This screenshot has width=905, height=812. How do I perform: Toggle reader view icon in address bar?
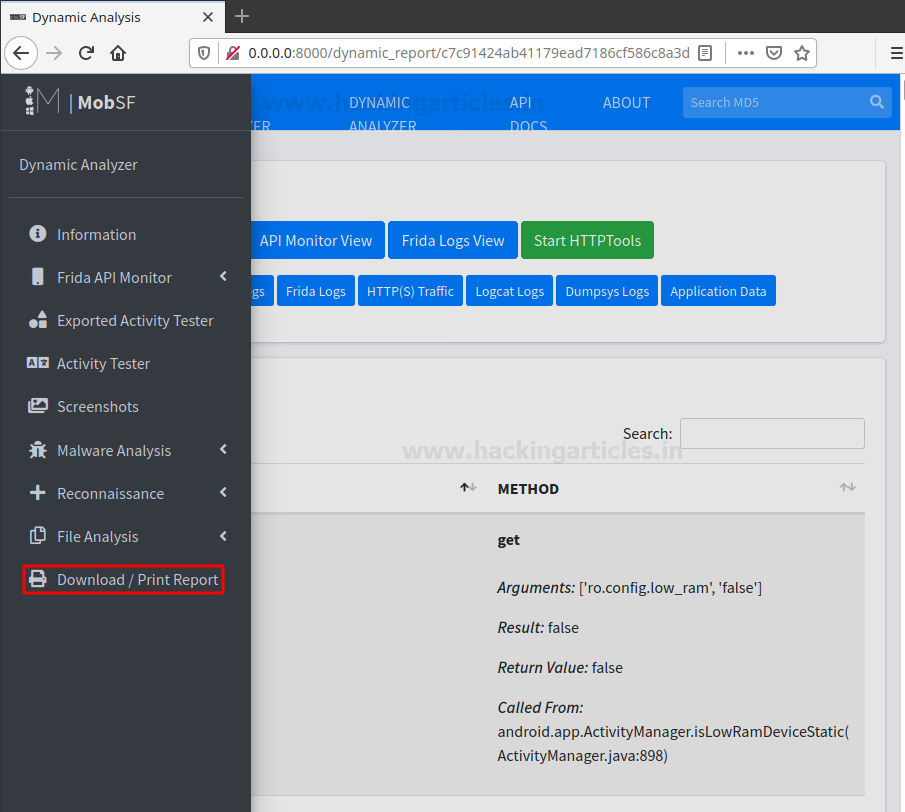pos(705,53)
